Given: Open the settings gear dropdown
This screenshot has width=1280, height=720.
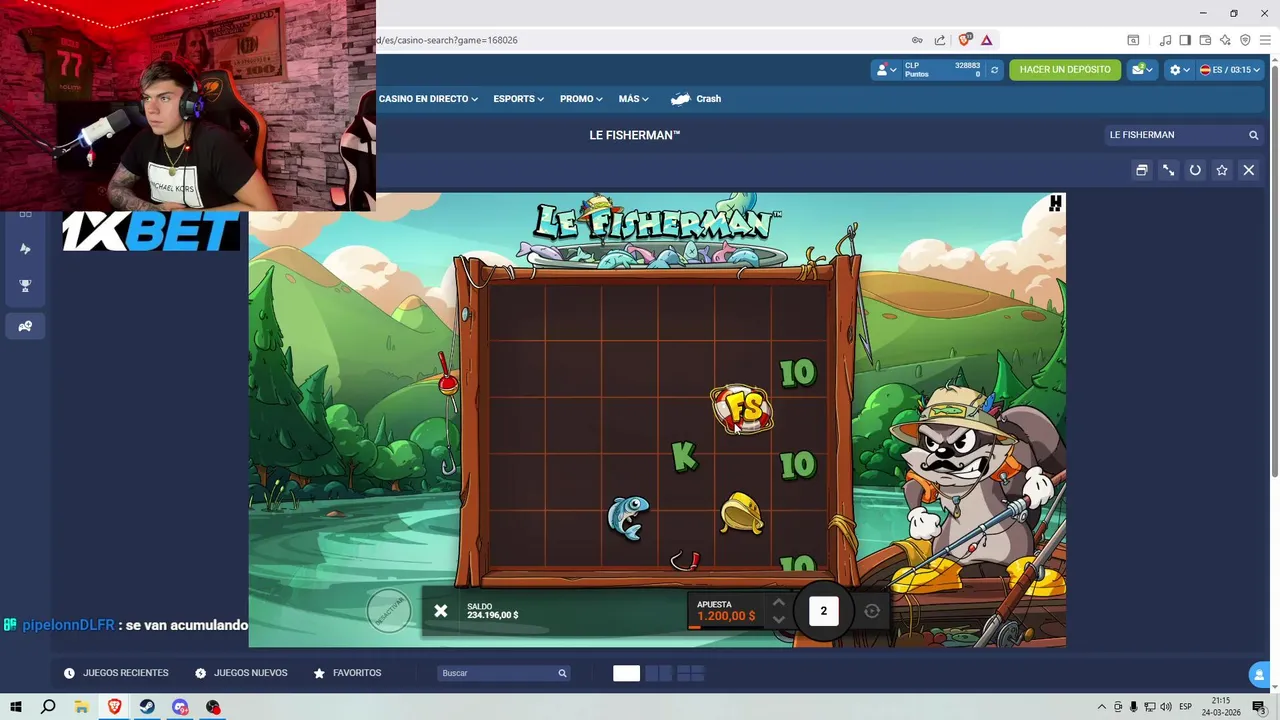Looking at the screenshot, I should [1180, 70].
